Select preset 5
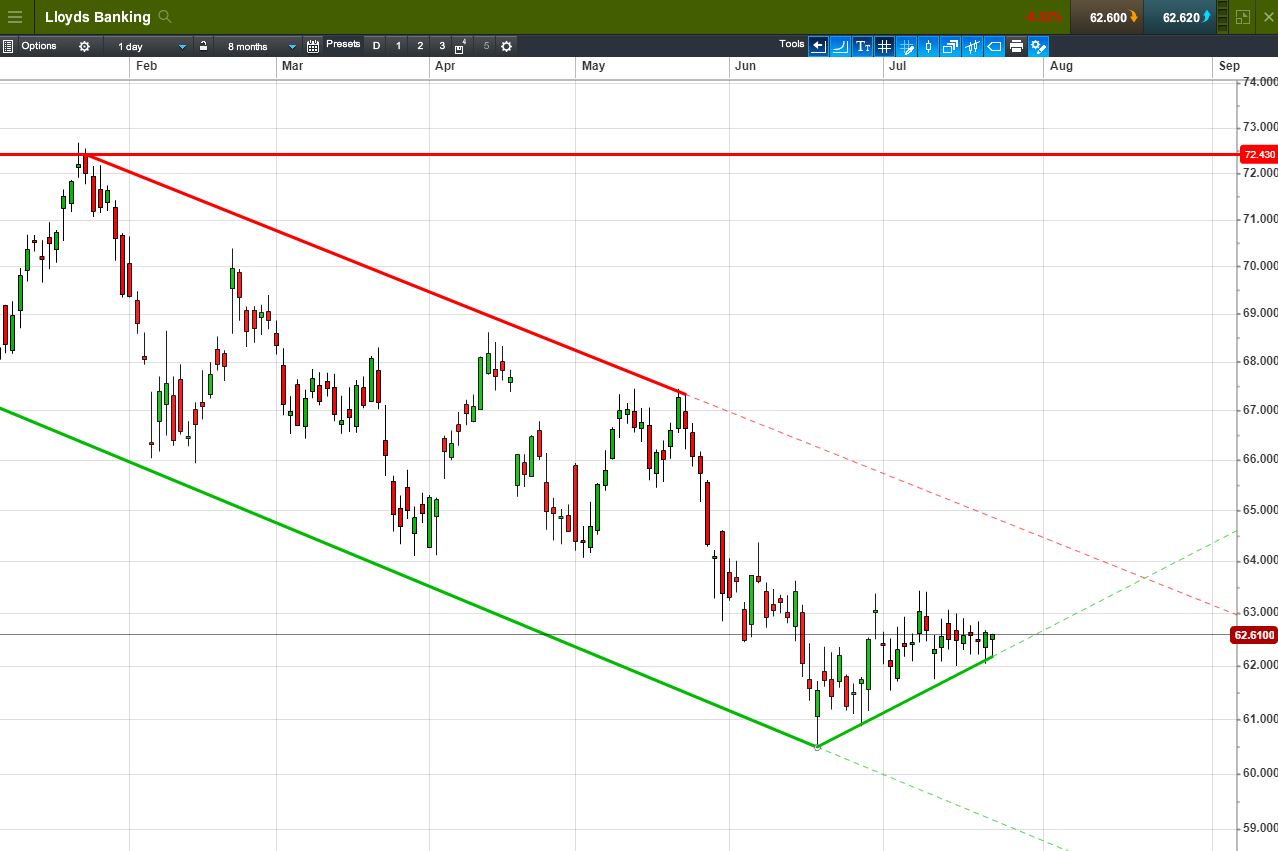This screenshot has height=851, width=1278. (486, 46)
